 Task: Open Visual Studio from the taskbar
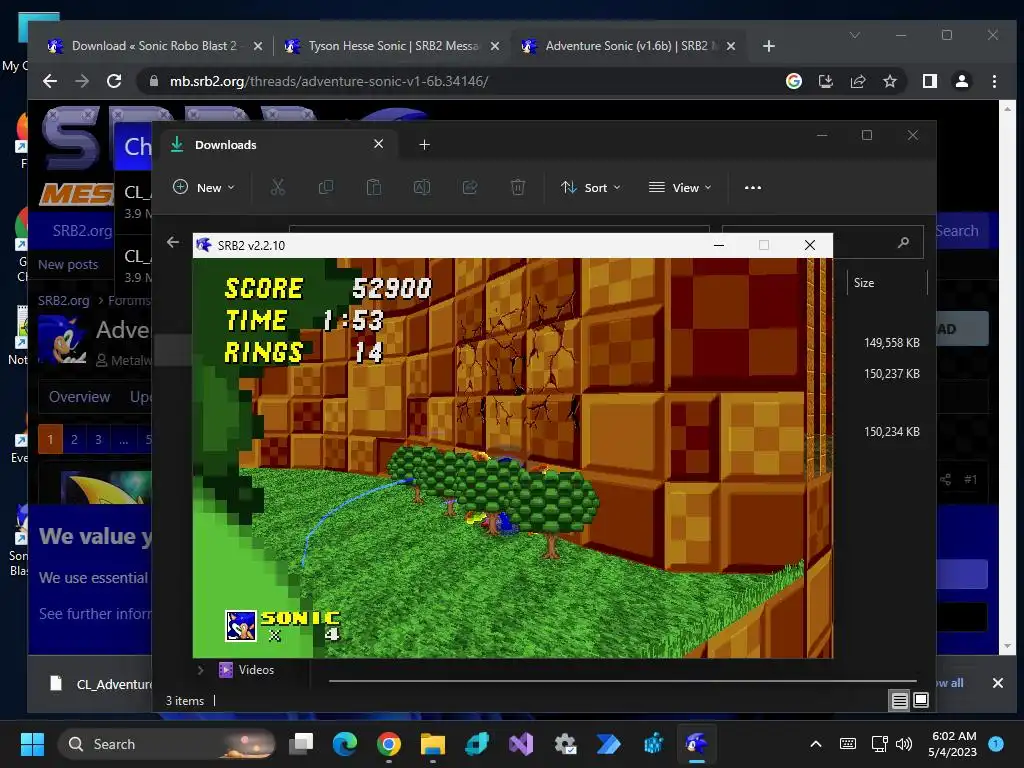(x=521, y=744)
